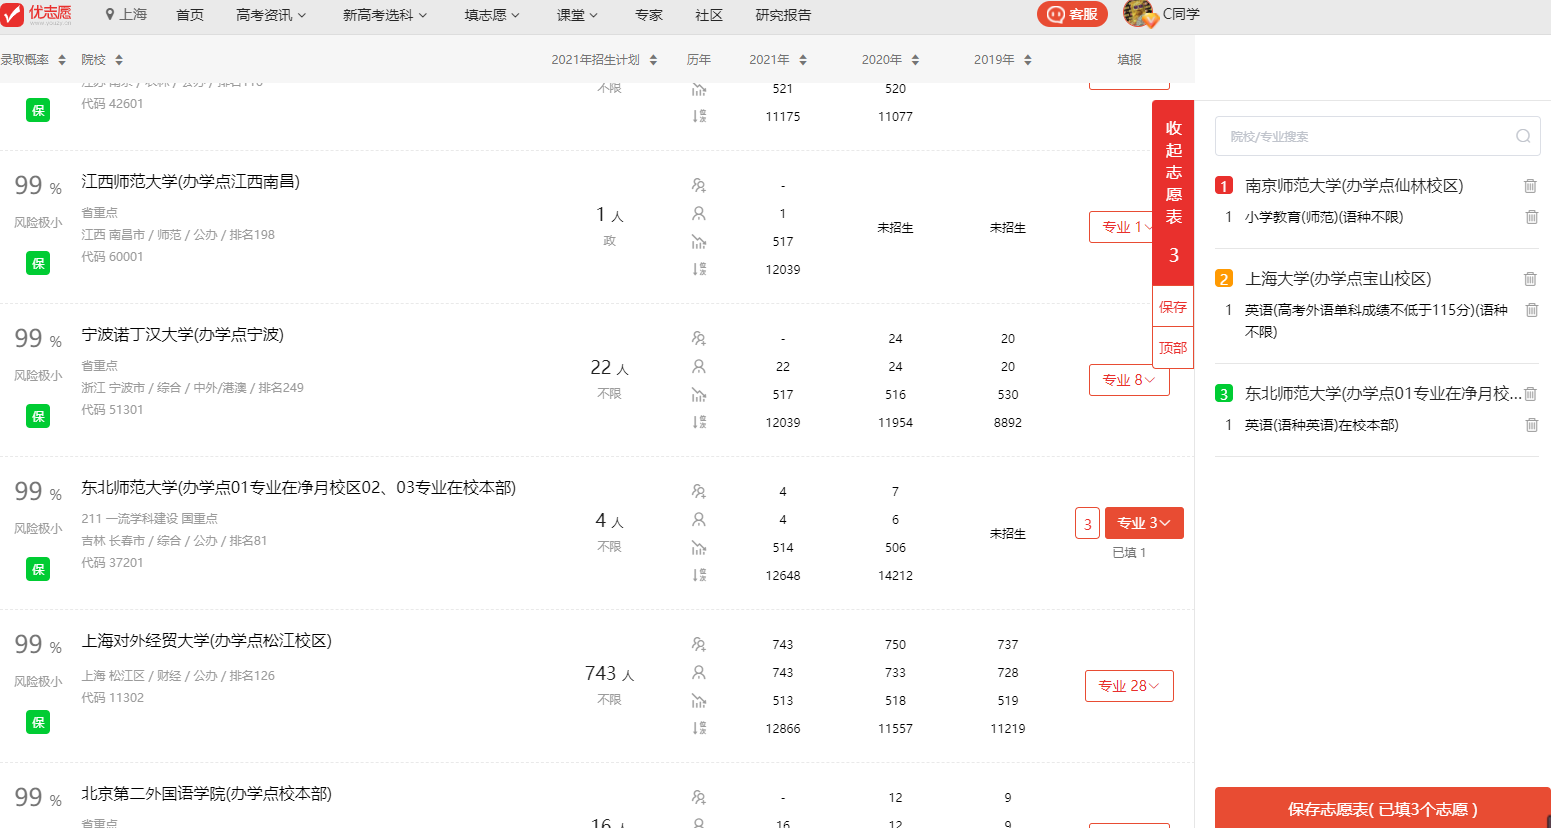Expand the 课堂 menu

[x=577, y=15]
